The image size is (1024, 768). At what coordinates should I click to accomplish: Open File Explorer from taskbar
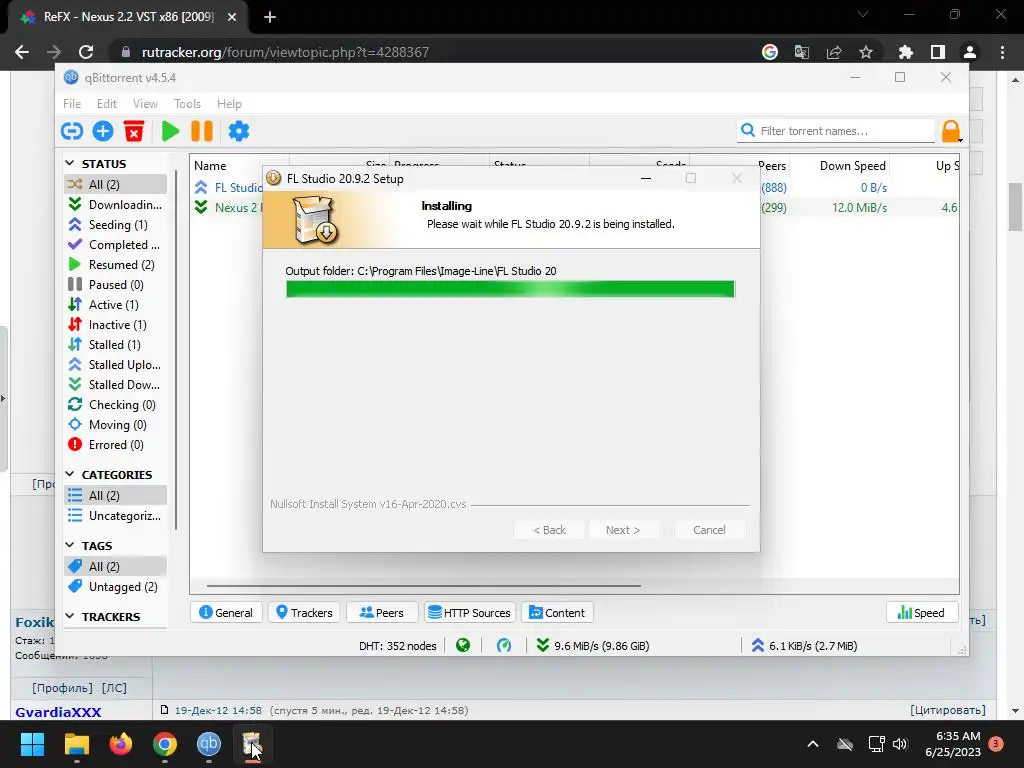pyautogui.click(x=76, y=744)
